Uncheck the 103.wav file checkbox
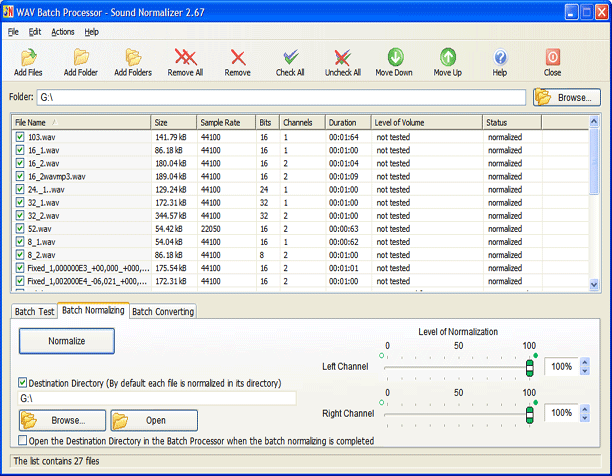The width and height of the screenshot is (612, 476). coord(20,137)
